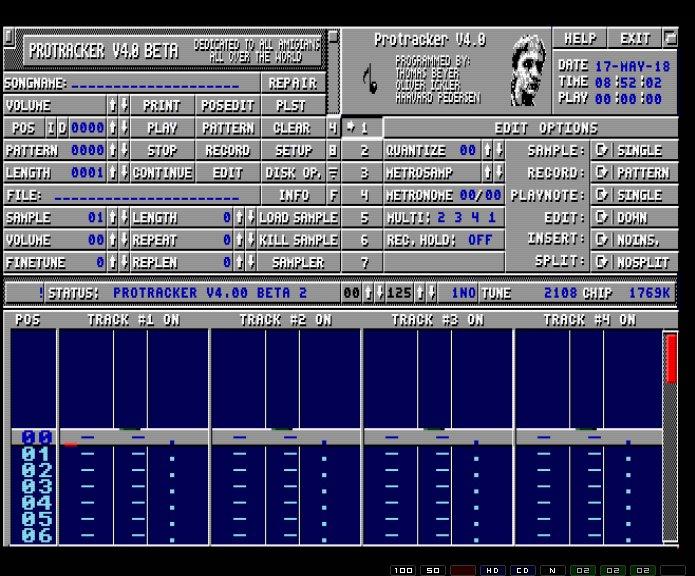The height and width of the screenshot is (576, 695).
Task: Mute TRACK #3 ON header
Action: click(x=438, y=320)
